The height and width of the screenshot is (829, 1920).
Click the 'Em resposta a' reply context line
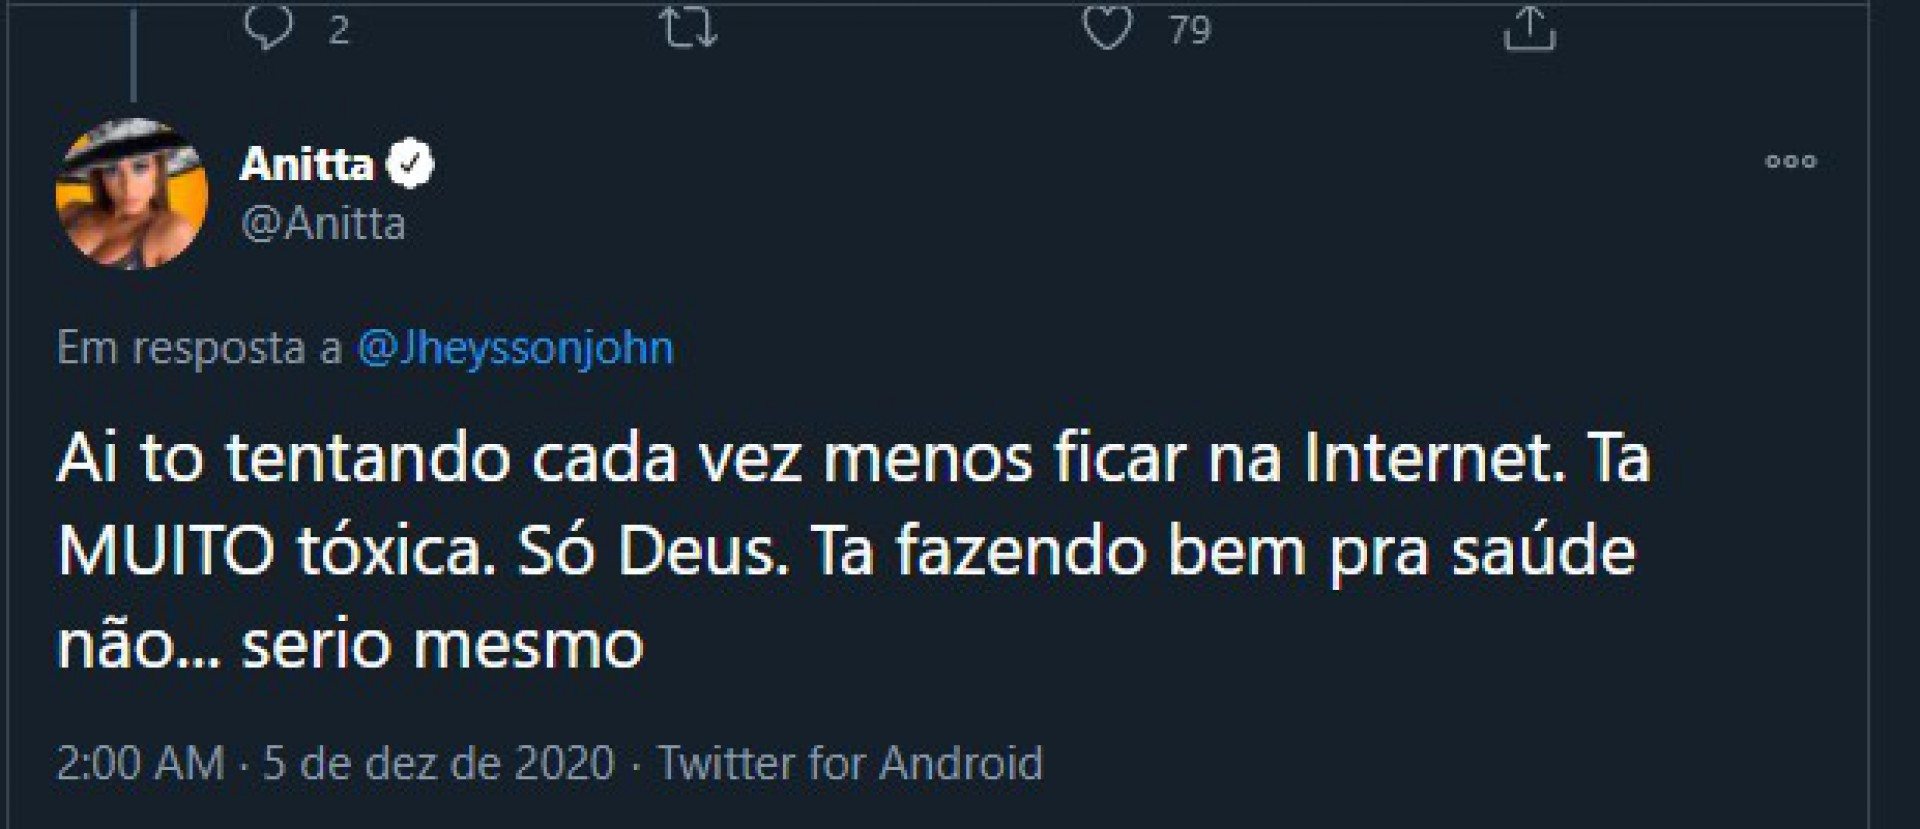pyautogui.click(x=200, y=348)
